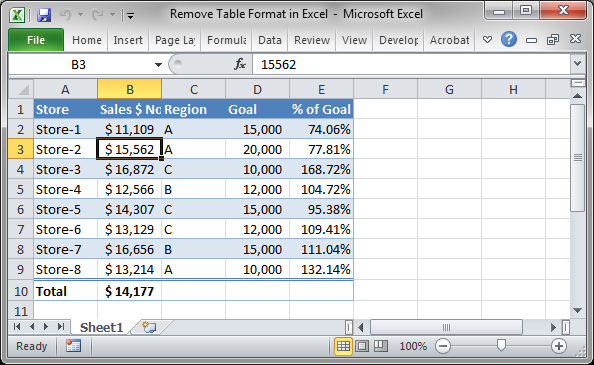Click the Undo arrow icon

(66, 15)
